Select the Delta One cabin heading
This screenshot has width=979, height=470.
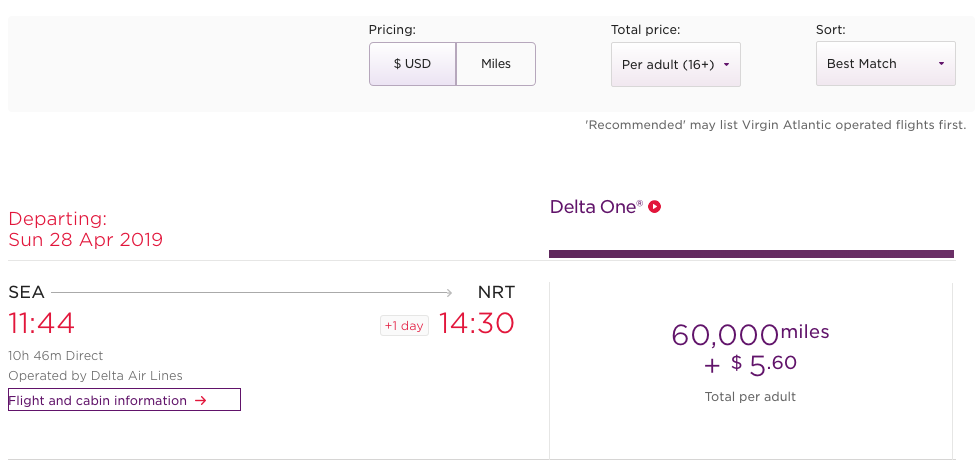pyautogui.click(x=596, y=207)
